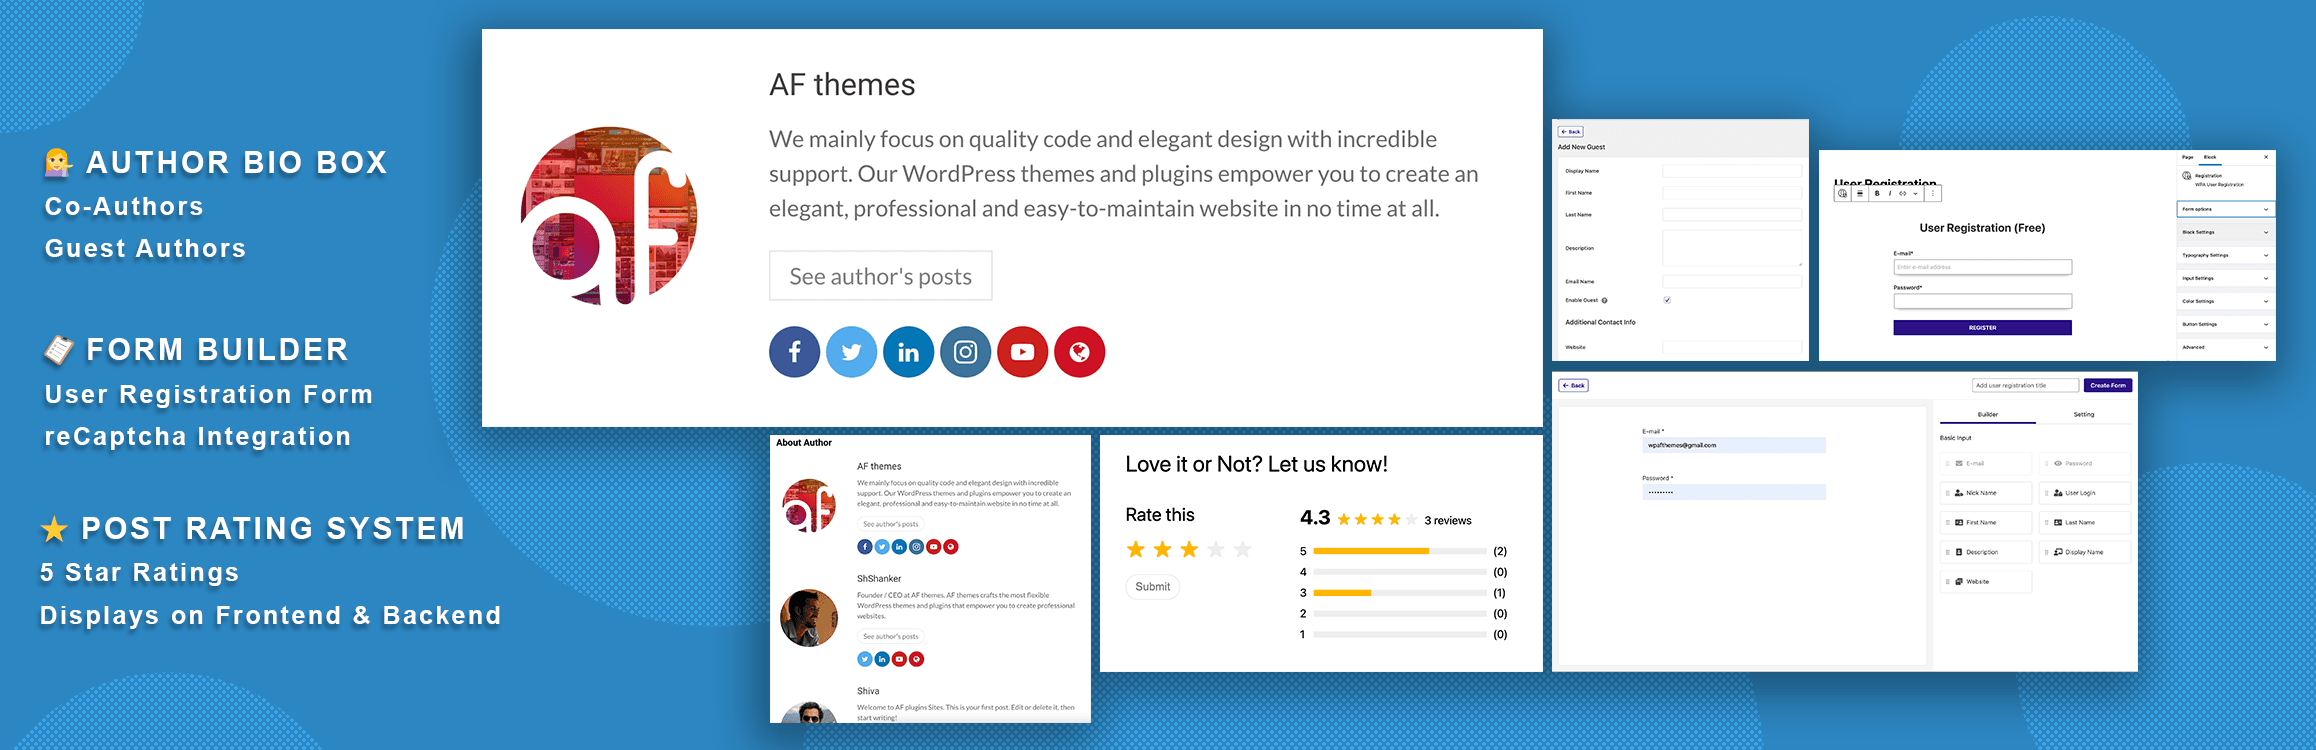Toggle the Enable Guest checkbox

coord(1666,299)
